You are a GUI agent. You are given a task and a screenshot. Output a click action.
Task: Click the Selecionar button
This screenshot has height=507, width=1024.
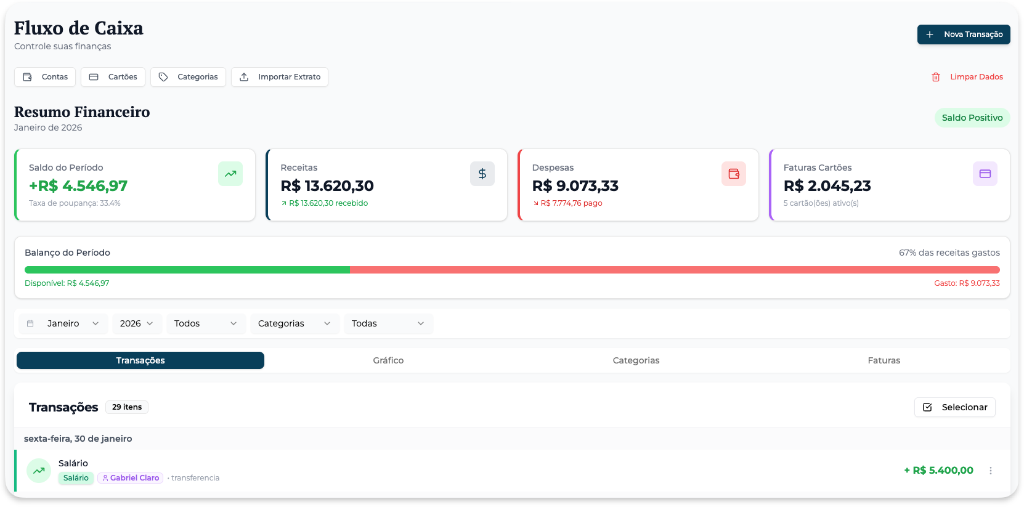click(x=955, y=407)
